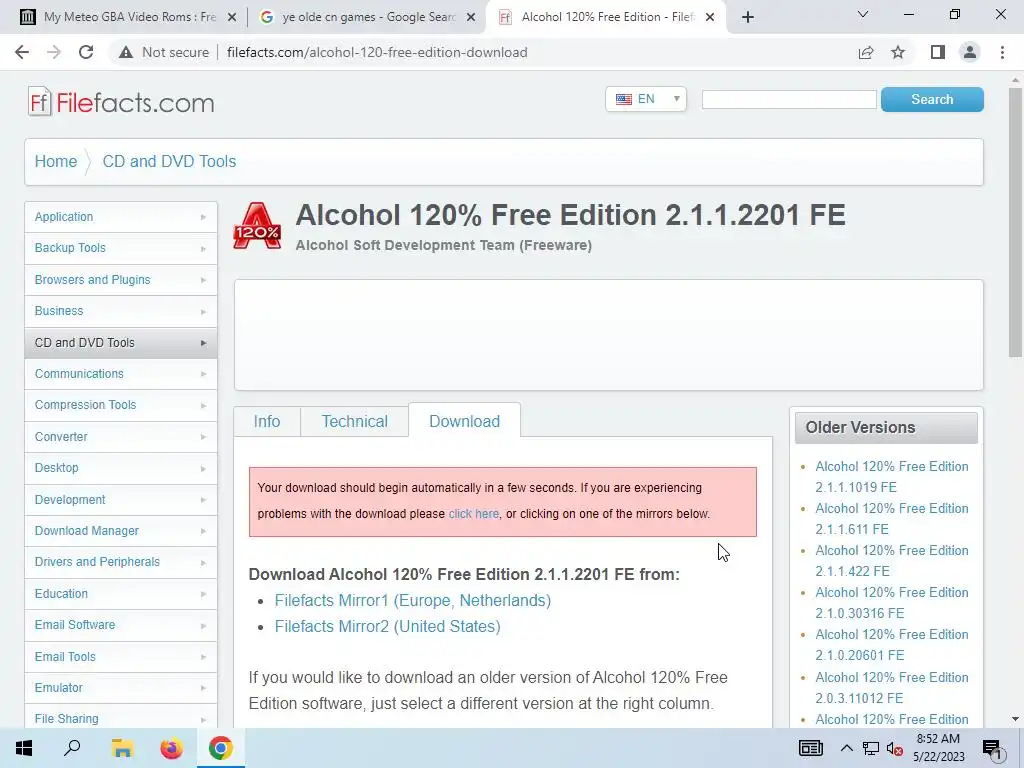Download from Filefacts Mirror1 Netherlands
The image size is (1024, 768).
click(x=413, y=600)
